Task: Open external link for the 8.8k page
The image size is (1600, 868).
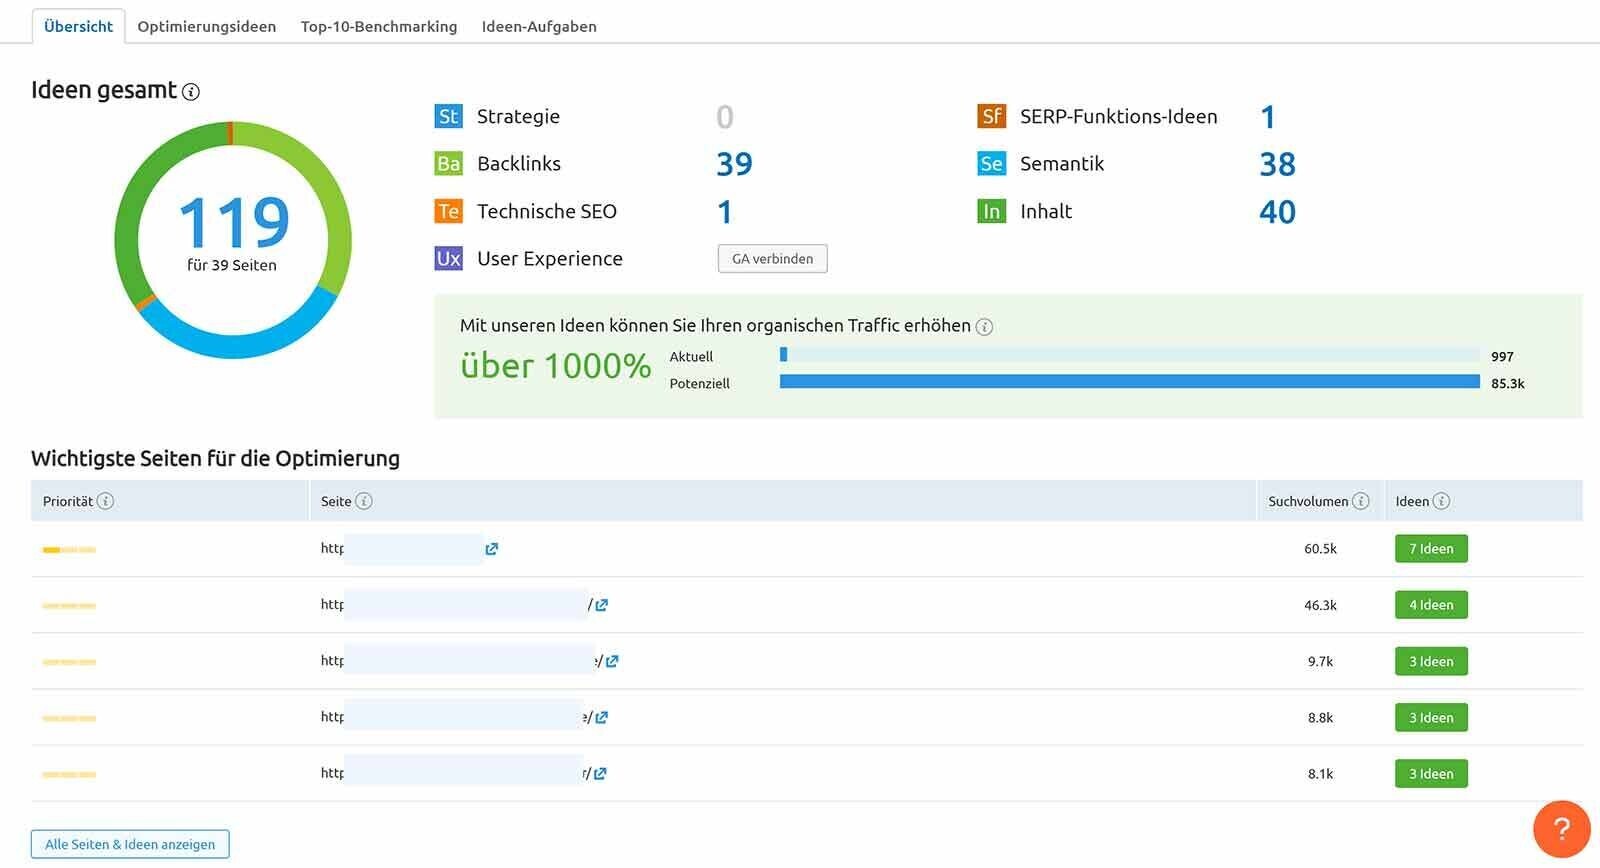Action: [x=601, y=717]
